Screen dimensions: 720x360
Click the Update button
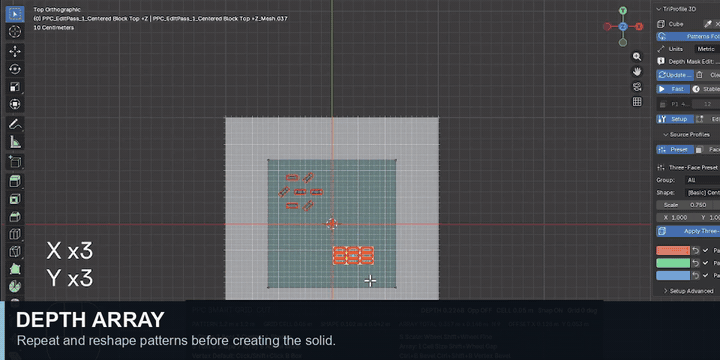click(x=675, y=75)
